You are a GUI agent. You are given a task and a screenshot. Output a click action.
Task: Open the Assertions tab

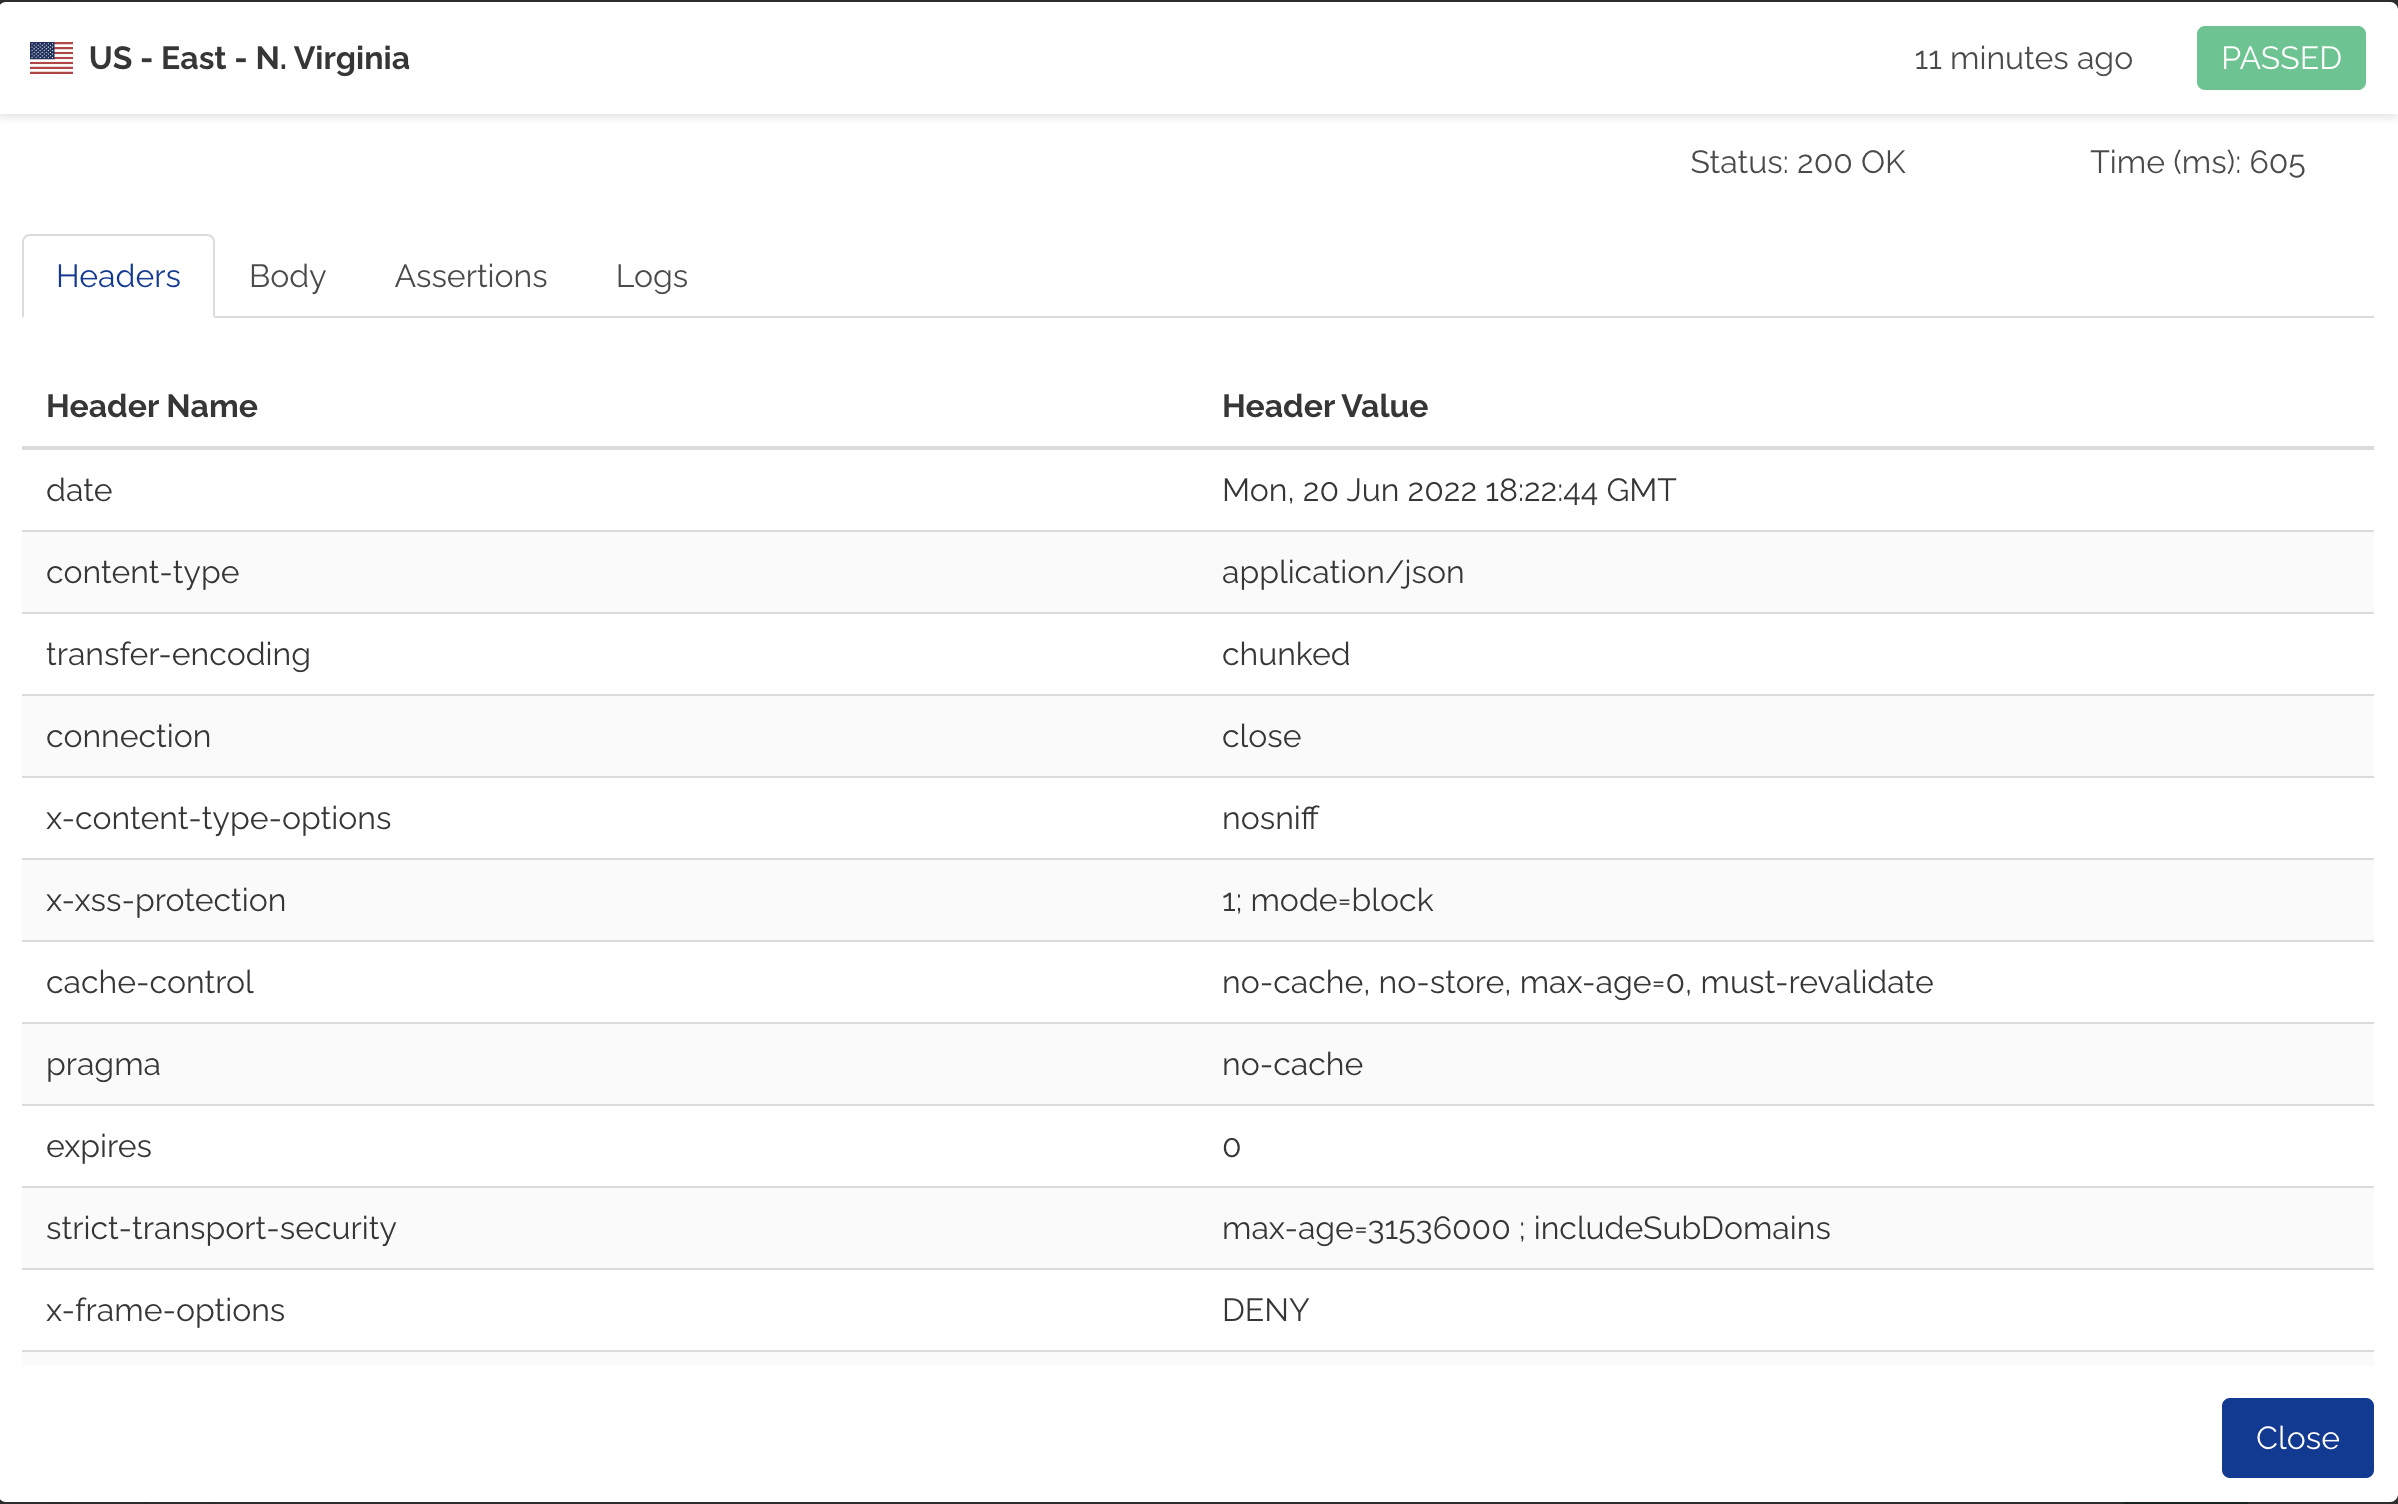point(470,275)
